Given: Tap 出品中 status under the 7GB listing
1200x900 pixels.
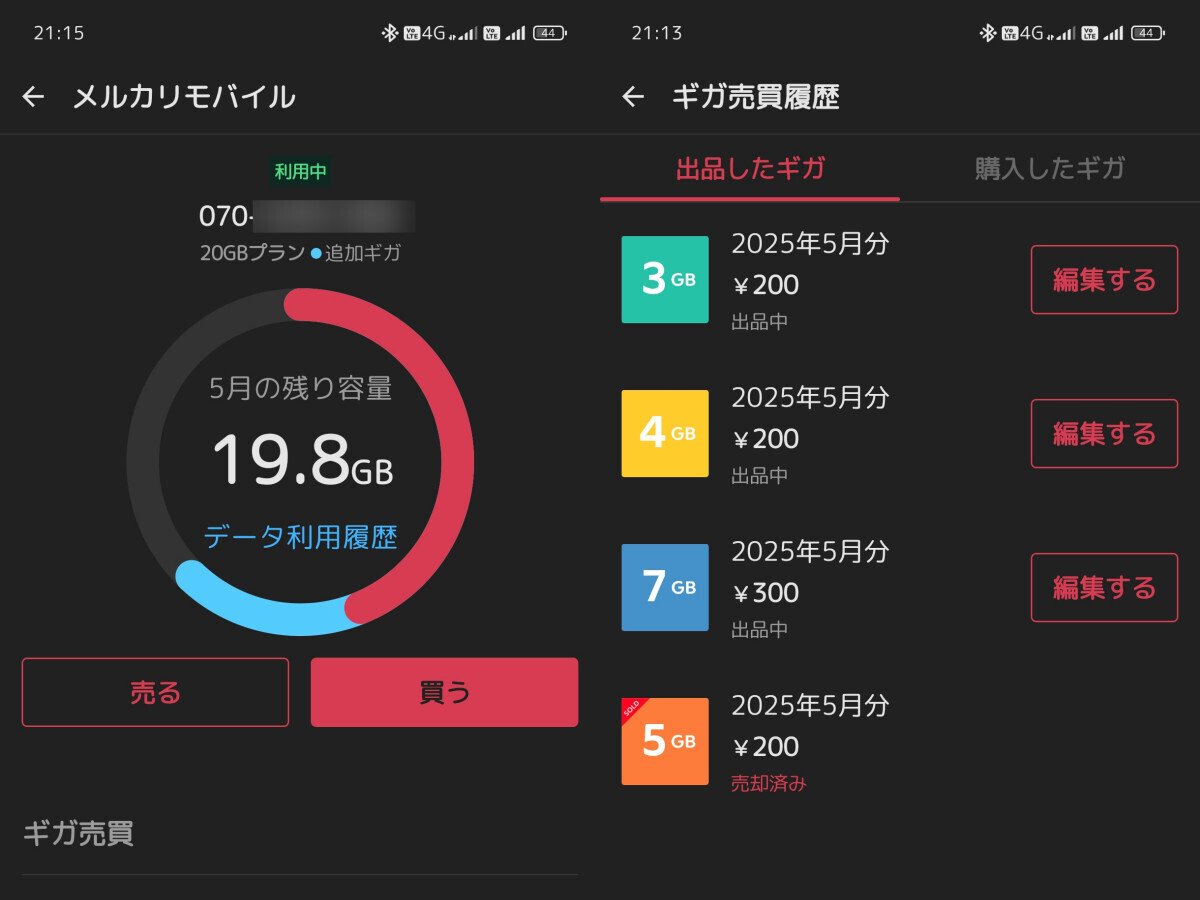Looking at the screenshot, I should [760, 630].
